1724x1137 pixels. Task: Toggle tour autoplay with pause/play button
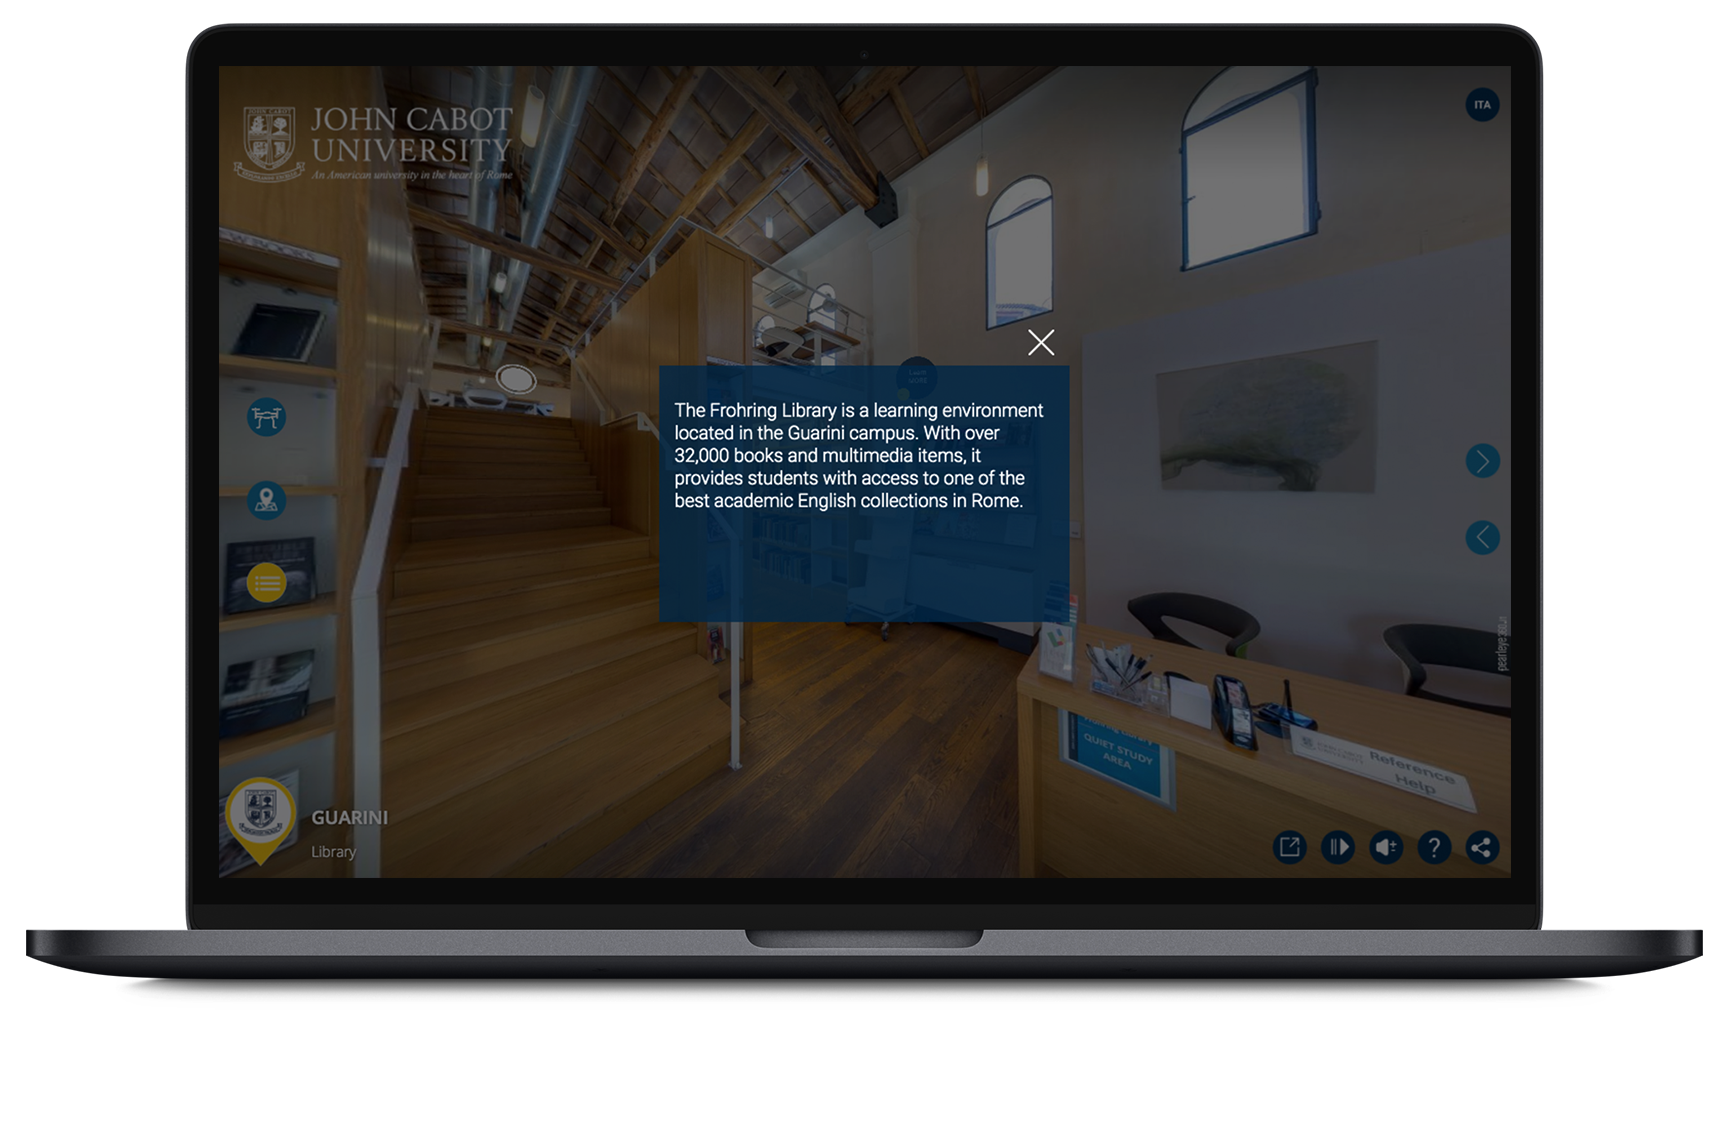tap(1337, 847)
